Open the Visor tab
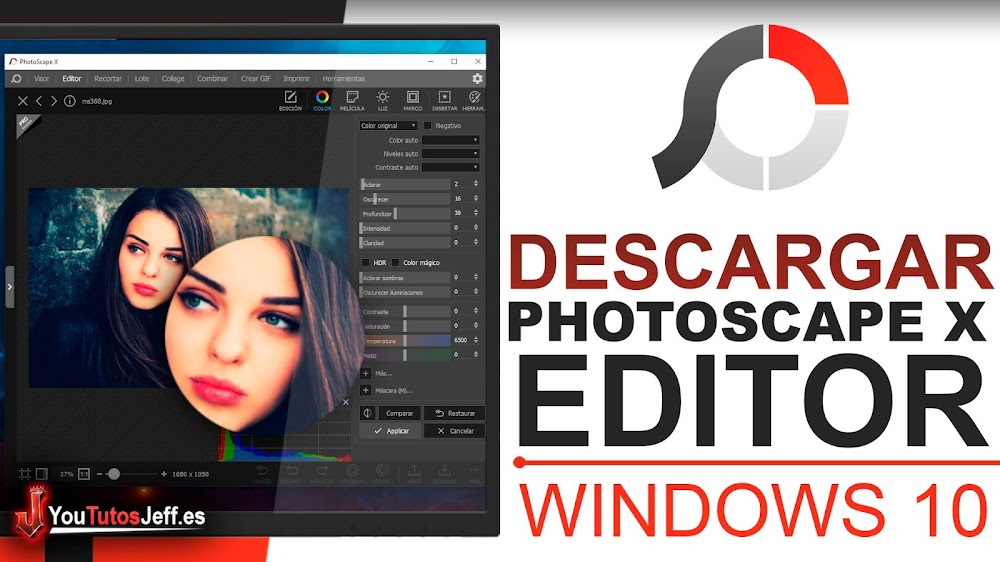The image size is (1000, 562). tap(41, 78)
